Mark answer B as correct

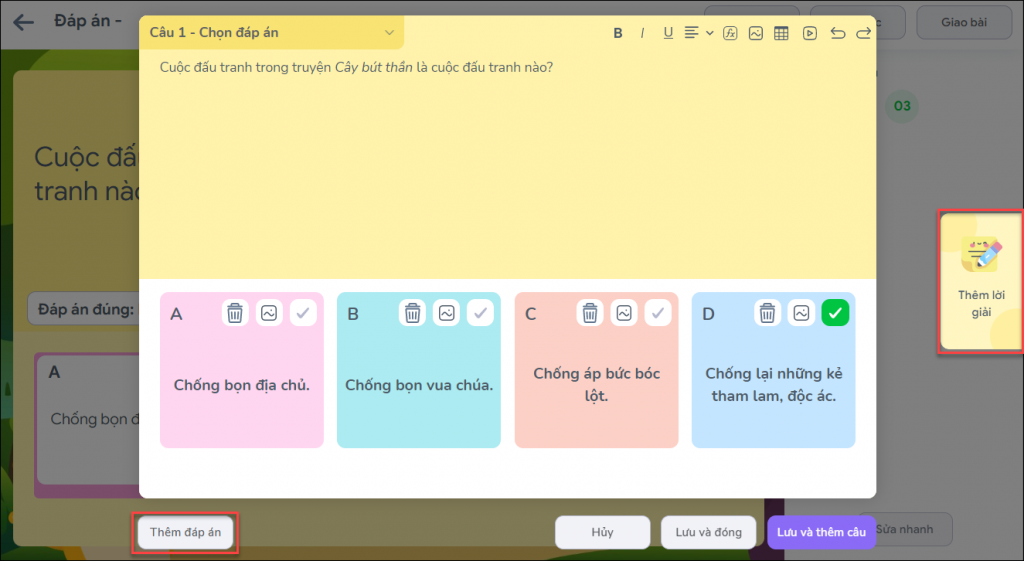point(481,313)
